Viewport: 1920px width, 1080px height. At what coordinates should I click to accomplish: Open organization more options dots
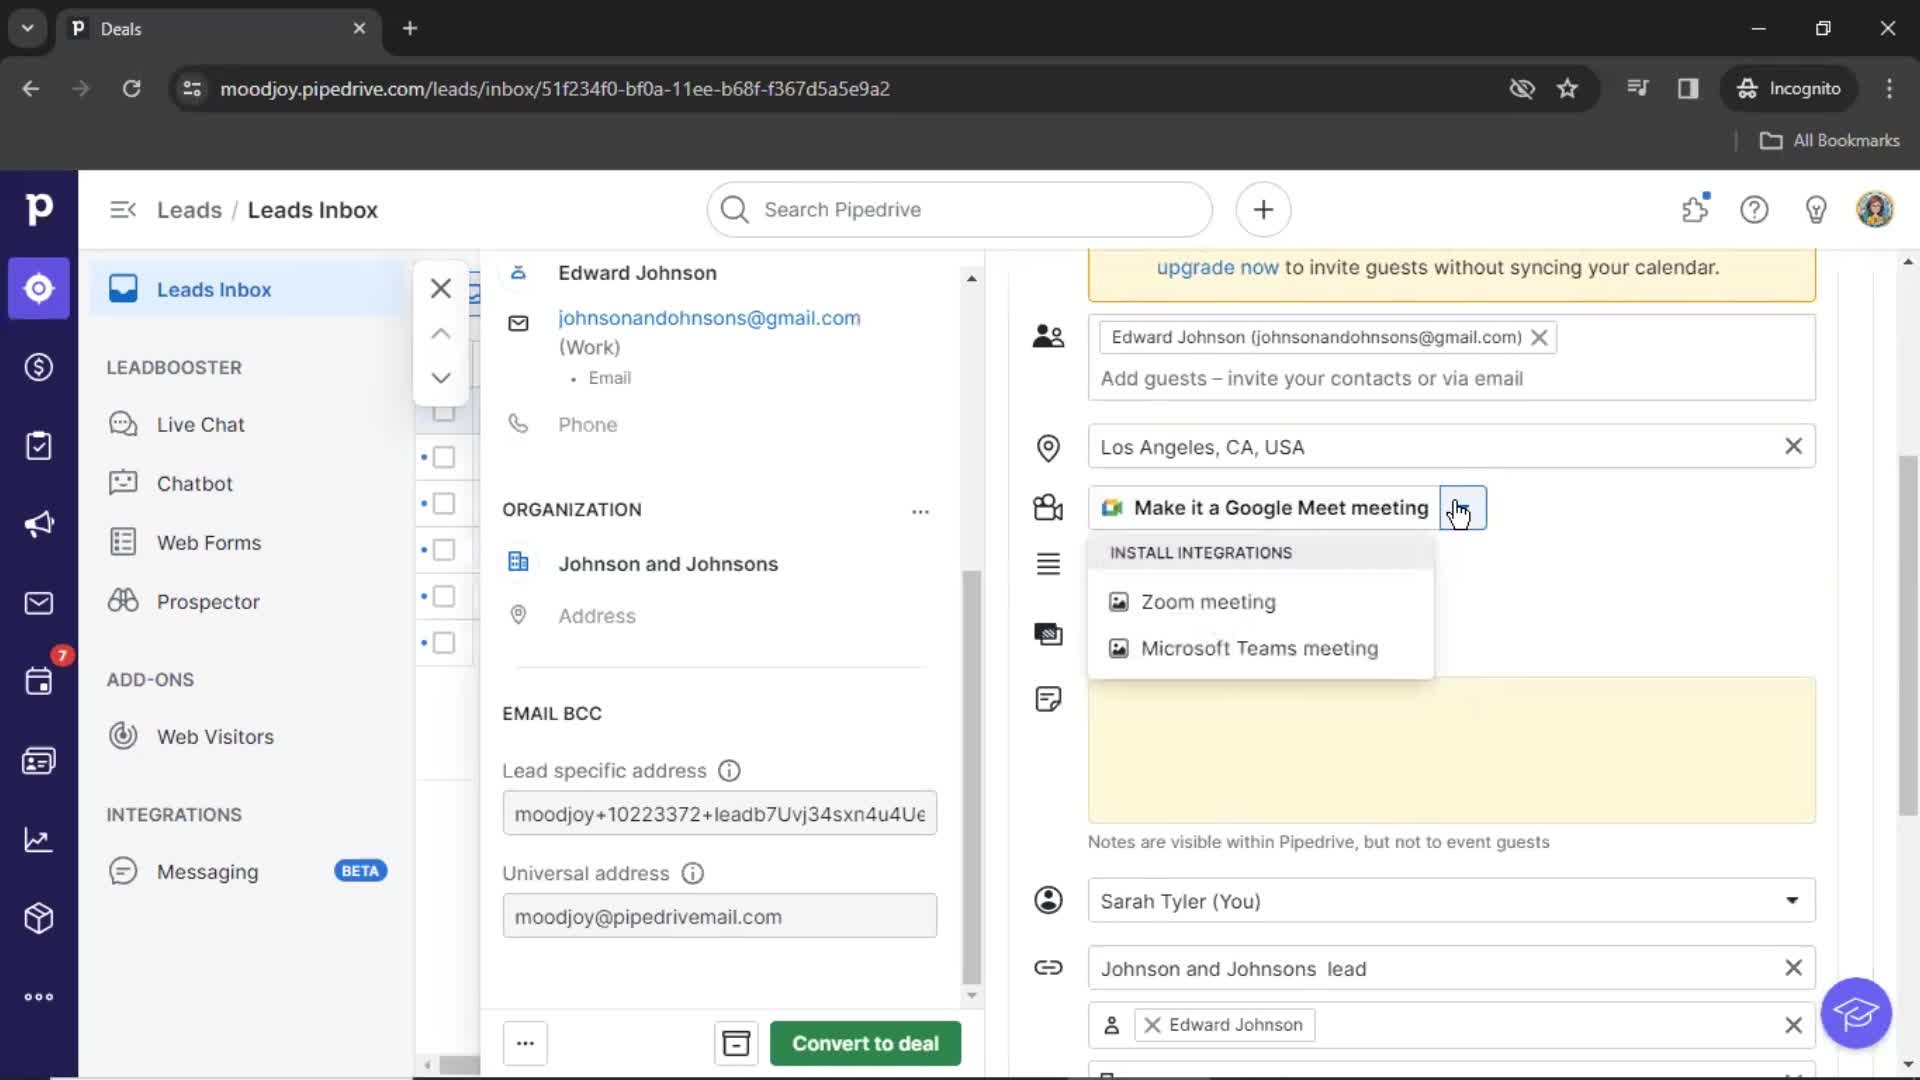point(920,512)
